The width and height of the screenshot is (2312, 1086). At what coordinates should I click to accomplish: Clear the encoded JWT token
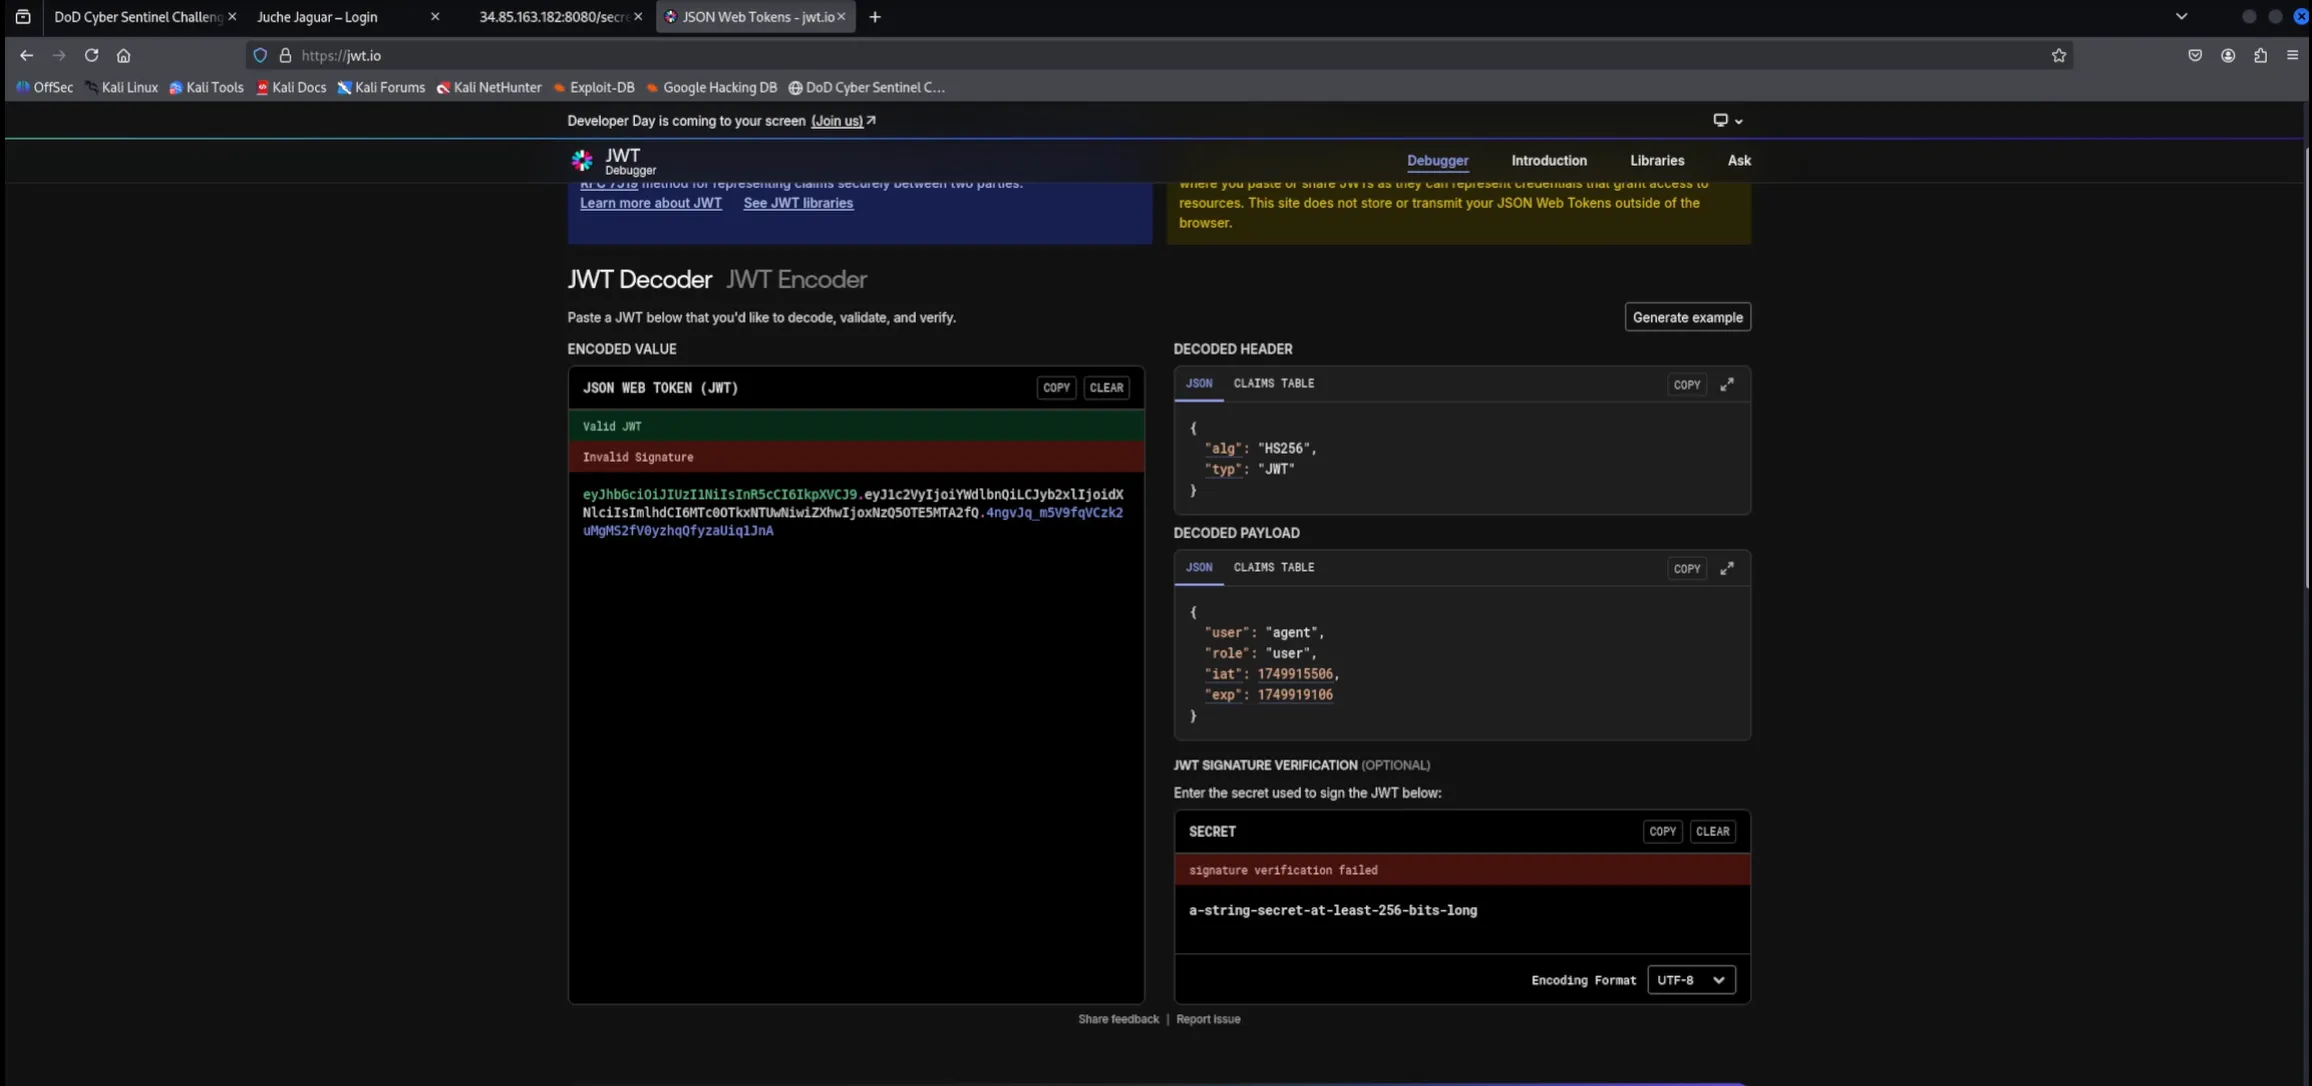pyautogui.click(x=1106, y=388)
